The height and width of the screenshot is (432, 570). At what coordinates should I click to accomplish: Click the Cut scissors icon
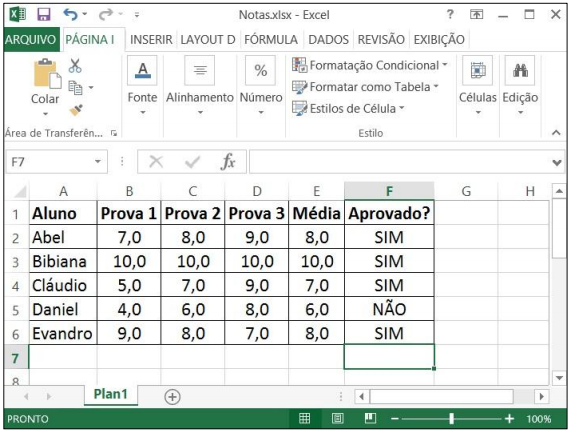(x=75, y=65)
